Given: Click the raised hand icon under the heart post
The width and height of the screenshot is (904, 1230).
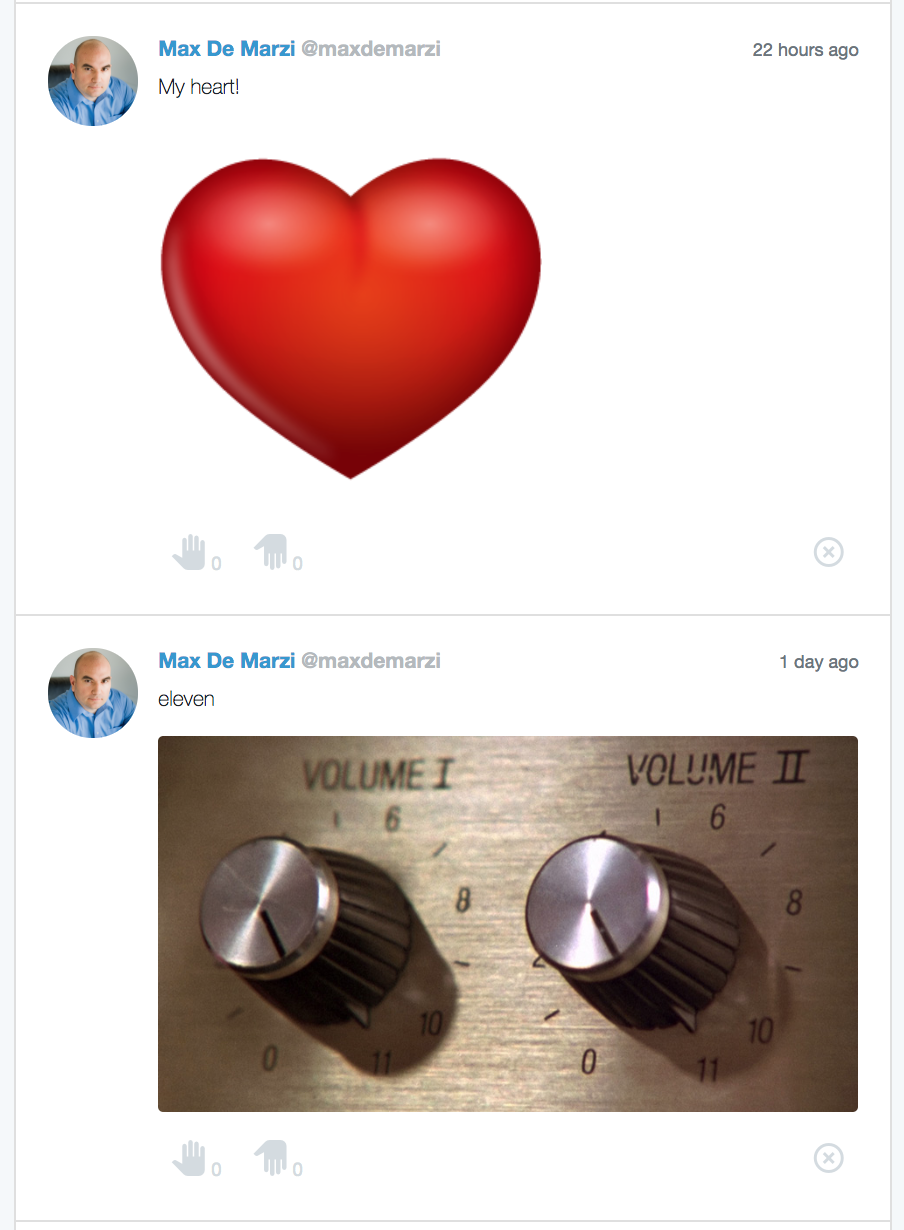Looking at the screenshot, I should point(189,552).
